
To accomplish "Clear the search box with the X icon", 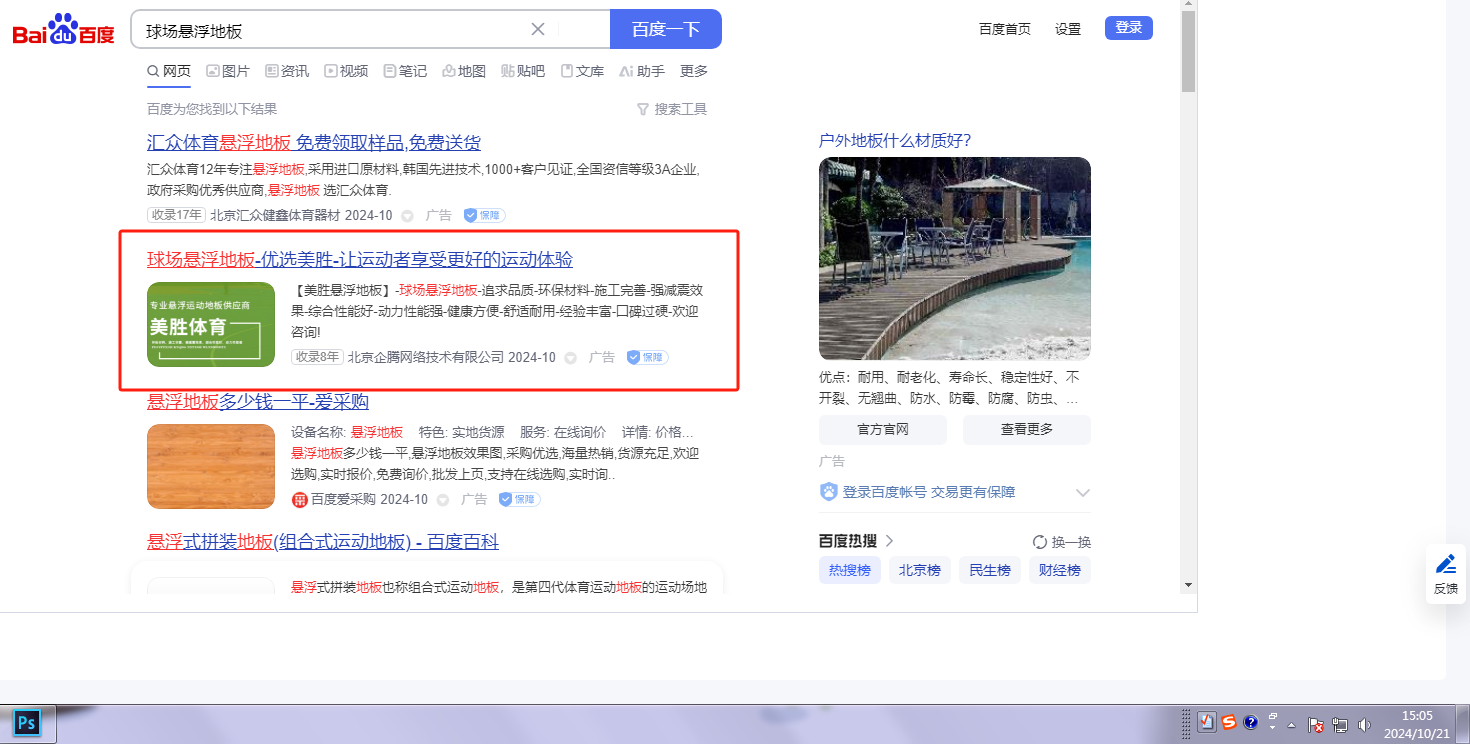I will 538,29.
